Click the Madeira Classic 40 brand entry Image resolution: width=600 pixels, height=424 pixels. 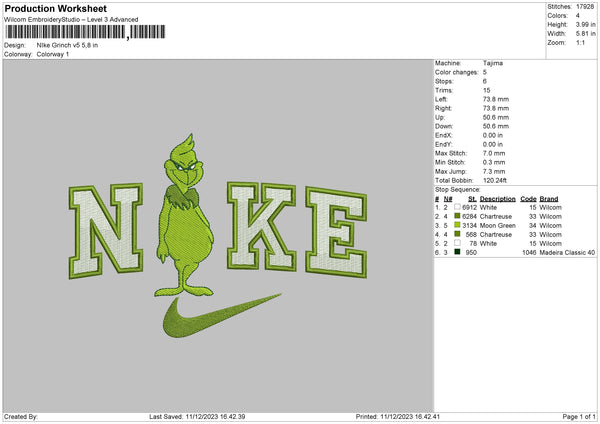tap(567, 253)
